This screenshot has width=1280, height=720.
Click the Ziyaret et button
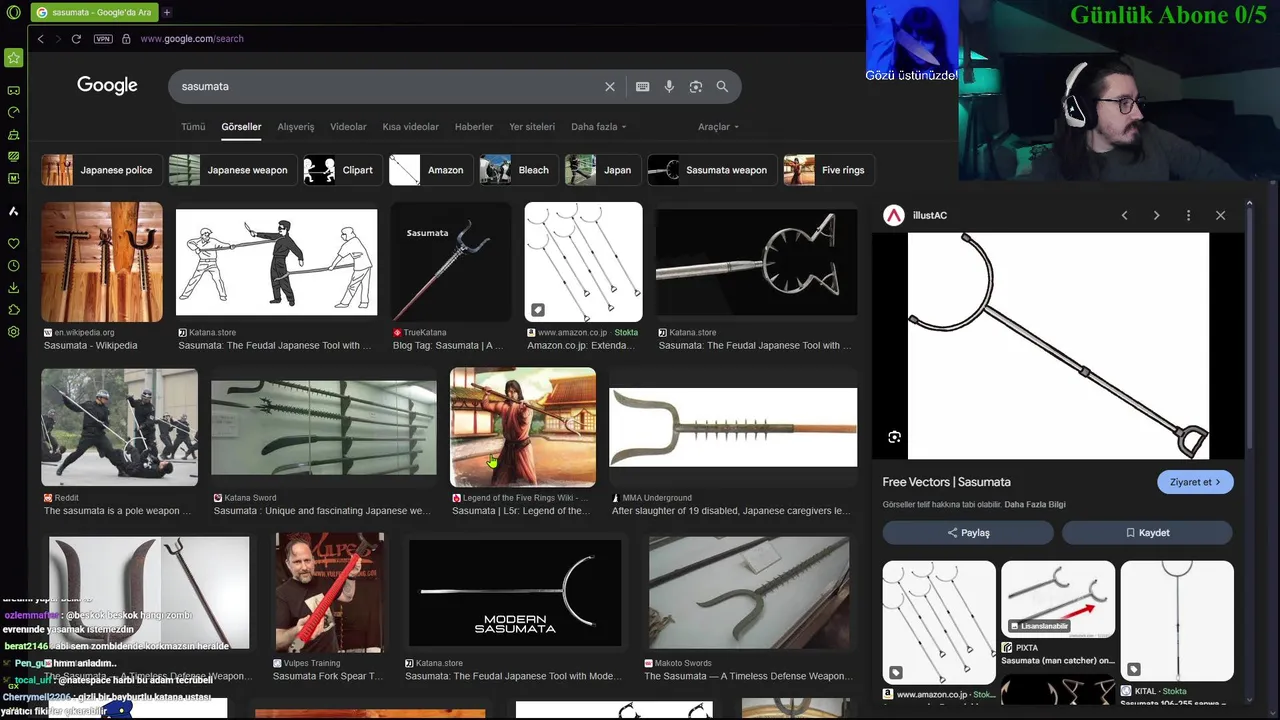click(x=1195, y=482)
